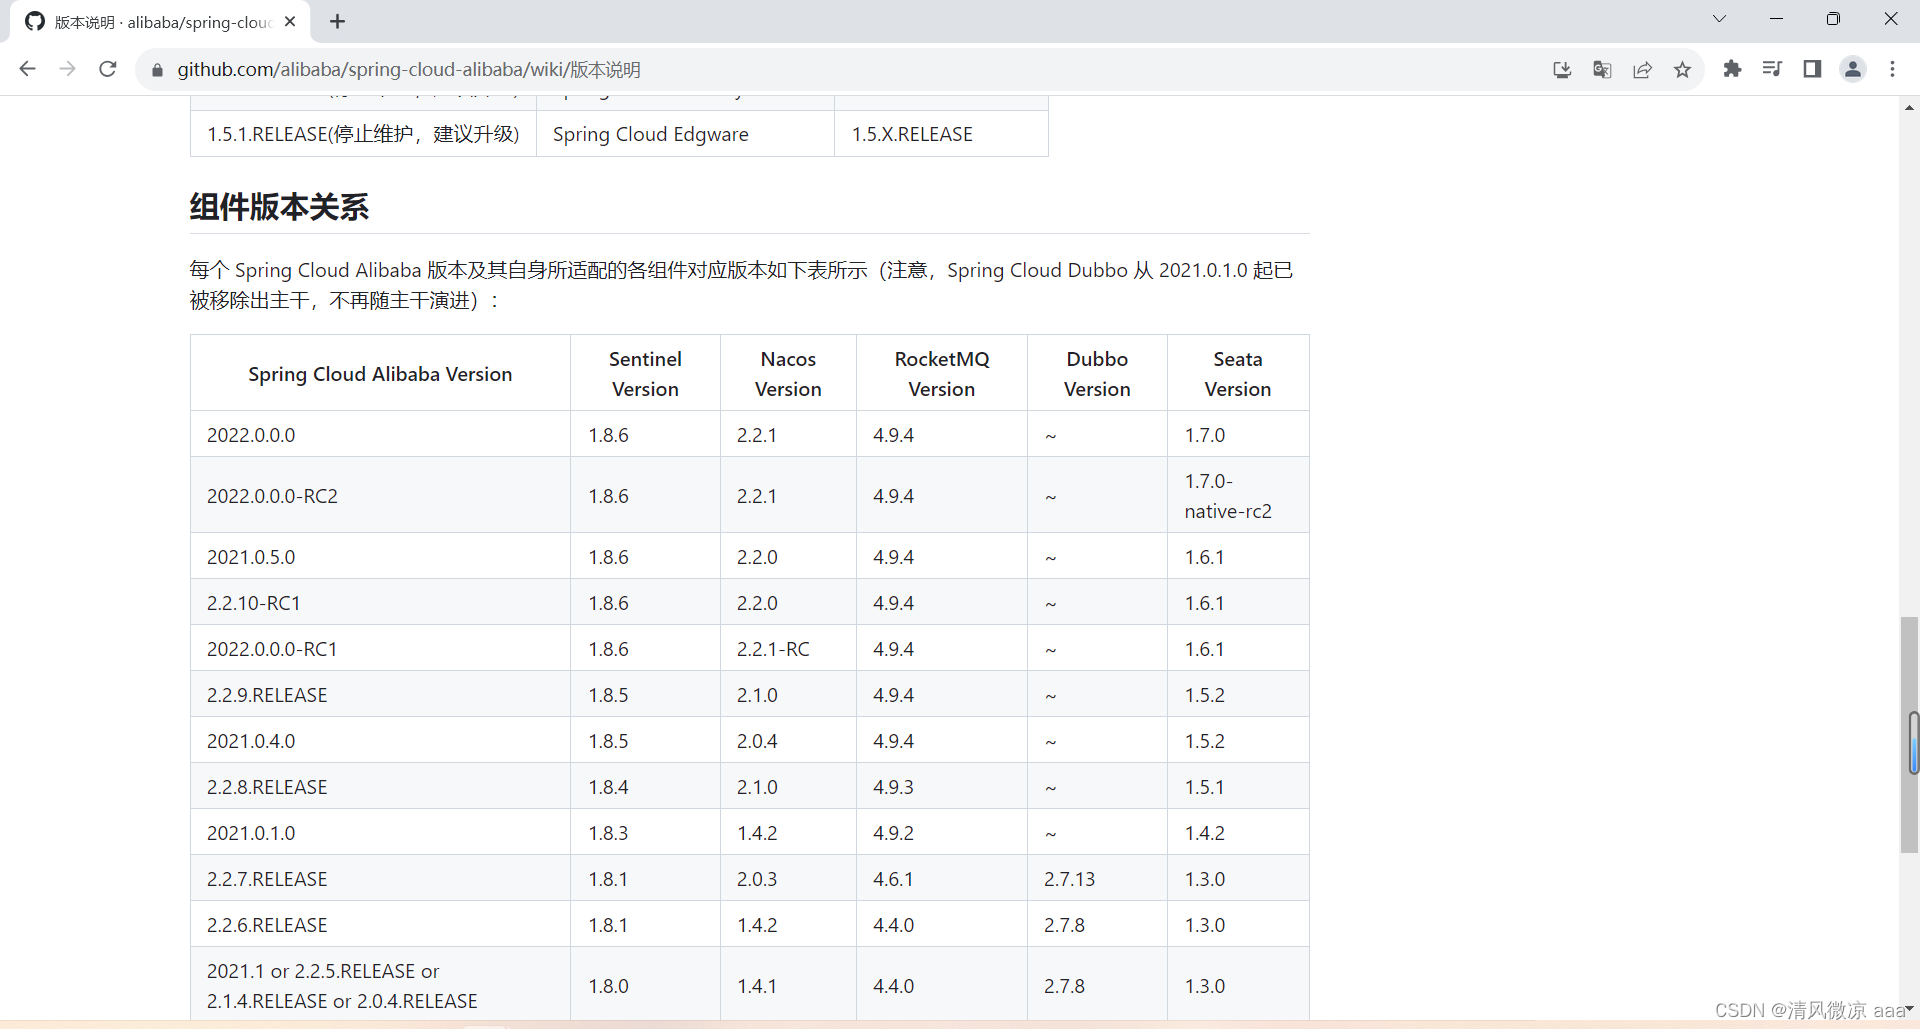Viewport: 1920px width, 1029px height.
Task: Click the Spring Cloud Alibaba Version header
Action: pyautogui.click(x=380, y=374)
